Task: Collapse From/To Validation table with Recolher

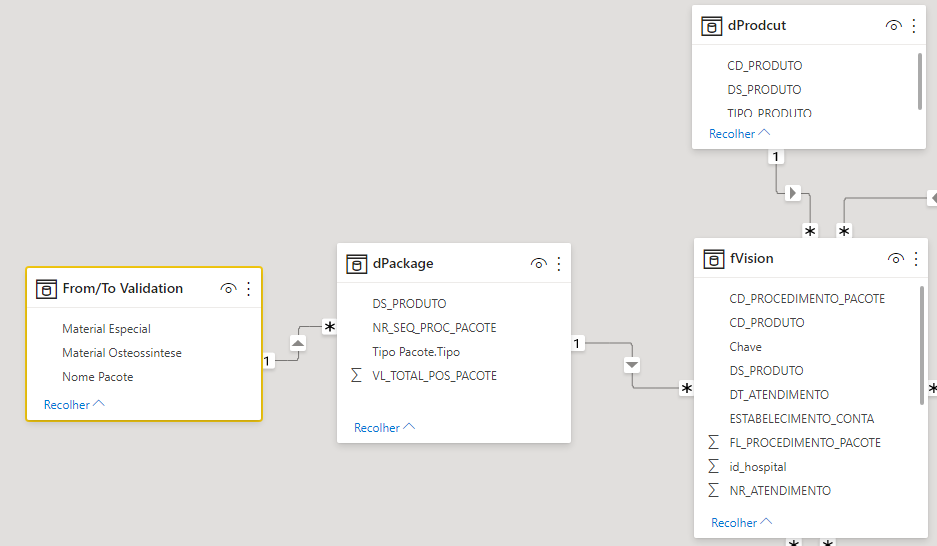Action: click(x=75, y=404)
